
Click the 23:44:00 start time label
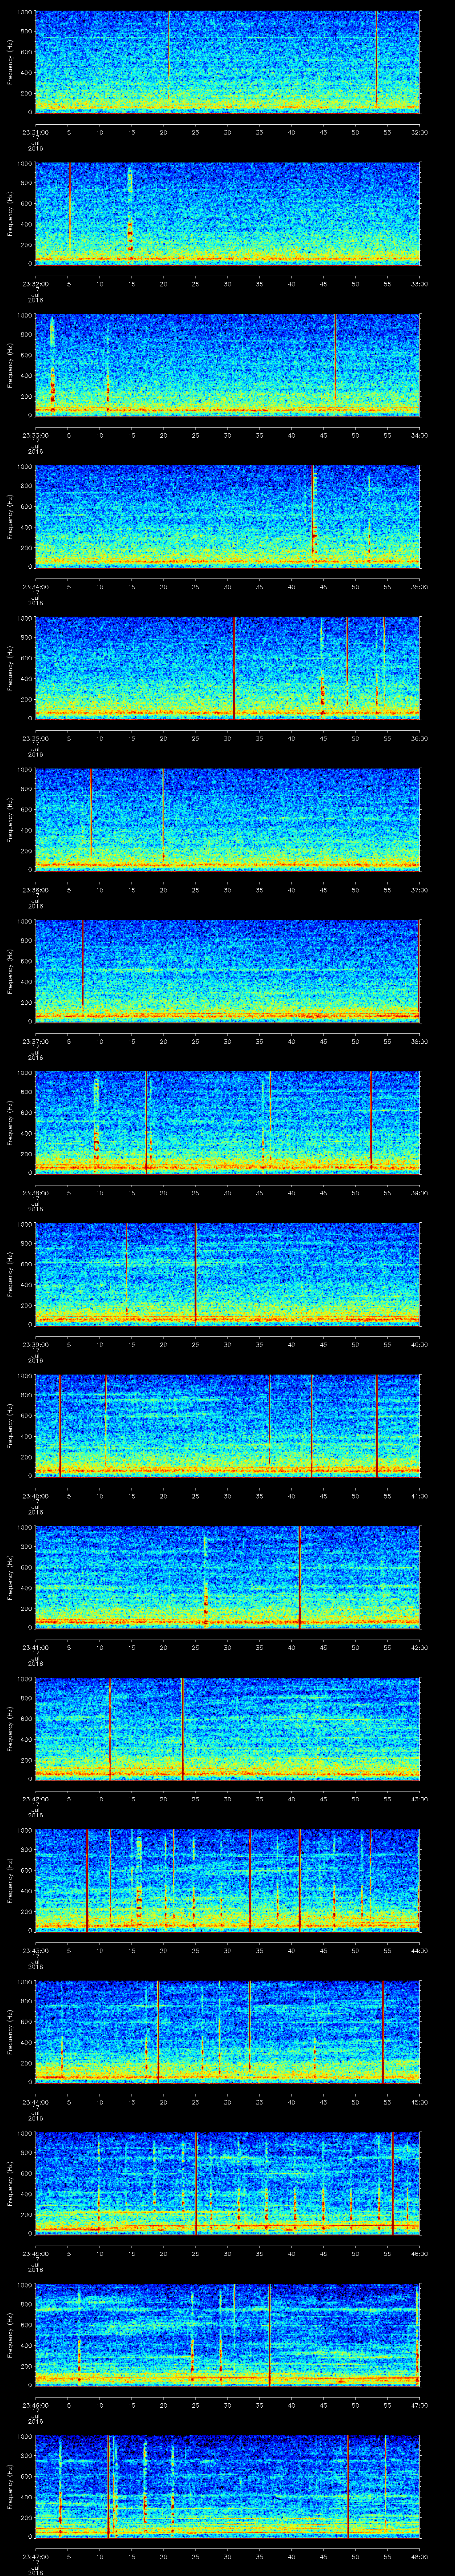tap(35, 2101)
